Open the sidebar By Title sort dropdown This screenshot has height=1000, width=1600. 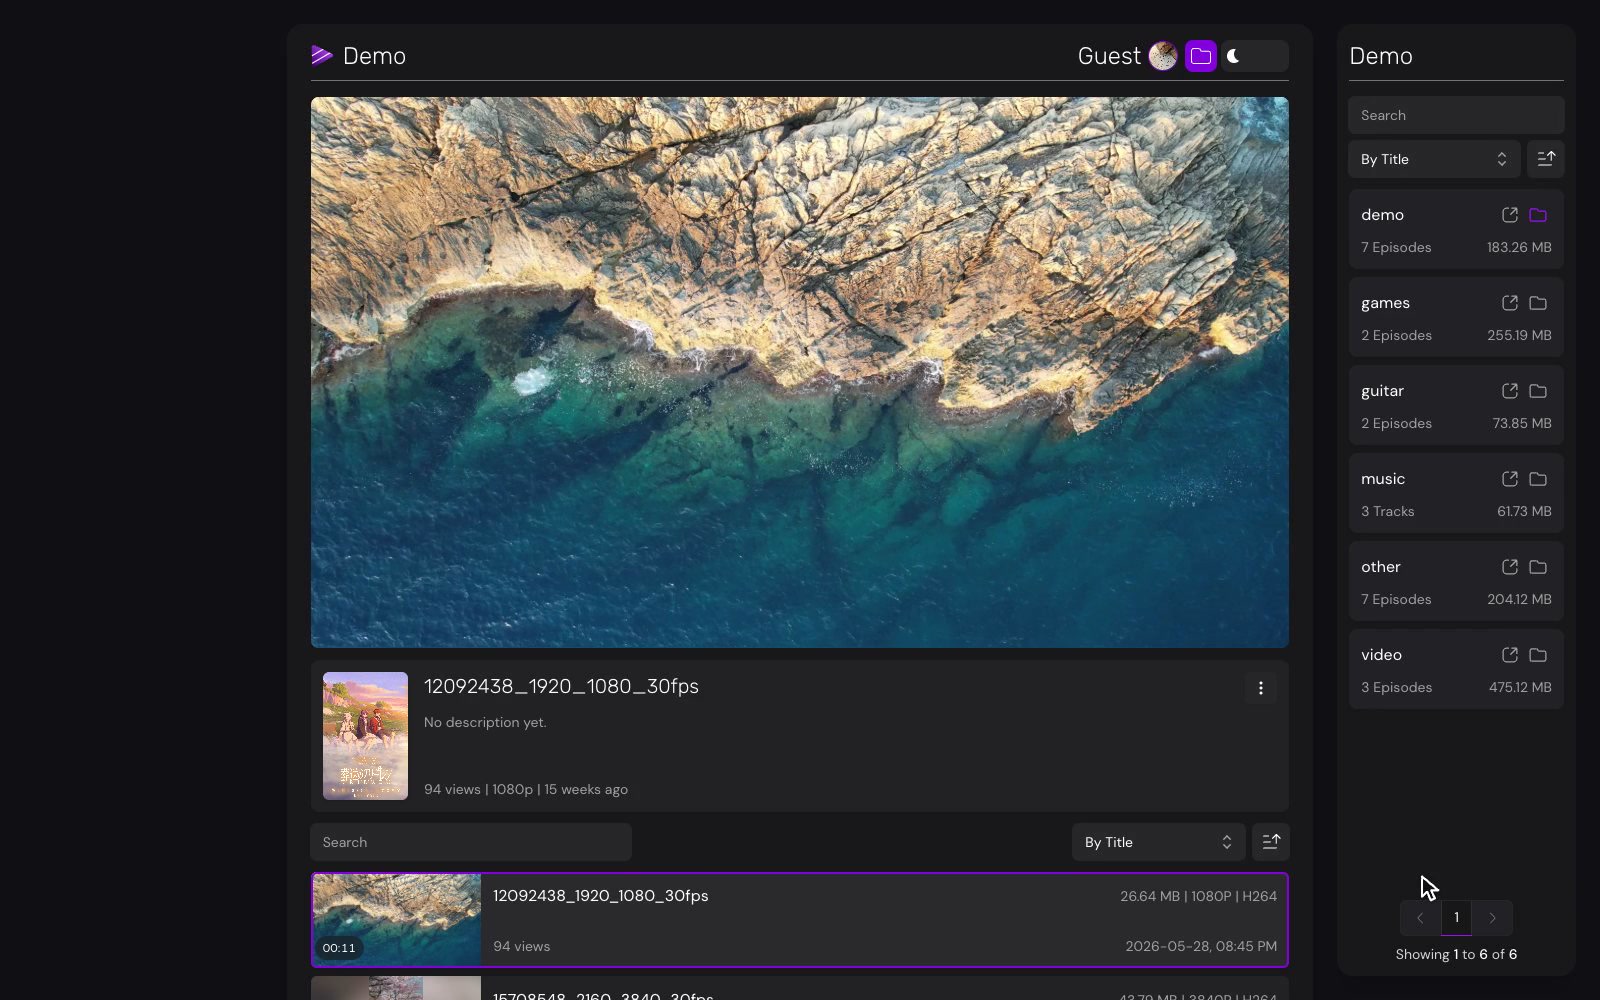click(1434, 159)
